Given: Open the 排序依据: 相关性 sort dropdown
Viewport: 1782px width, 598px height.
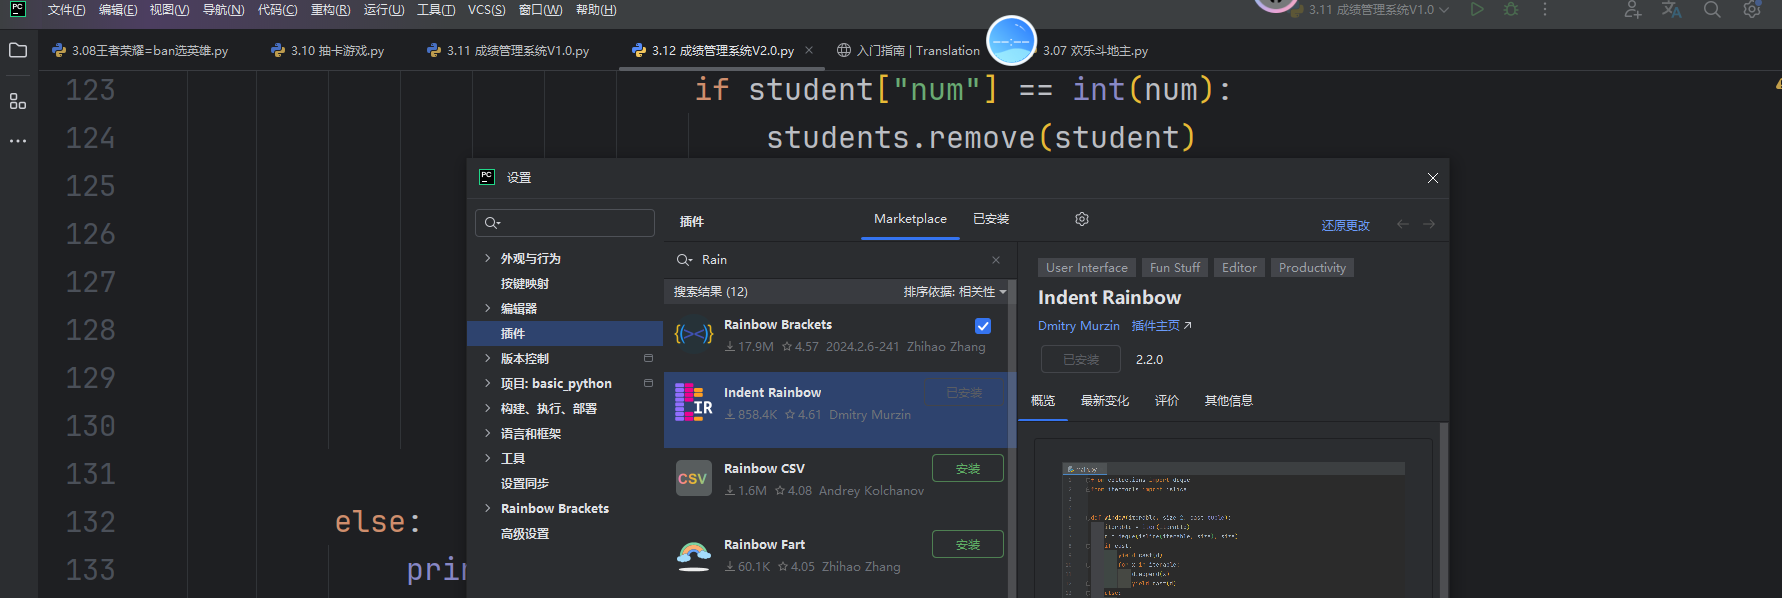Looking at the screenshot, I should pos(955,292).
